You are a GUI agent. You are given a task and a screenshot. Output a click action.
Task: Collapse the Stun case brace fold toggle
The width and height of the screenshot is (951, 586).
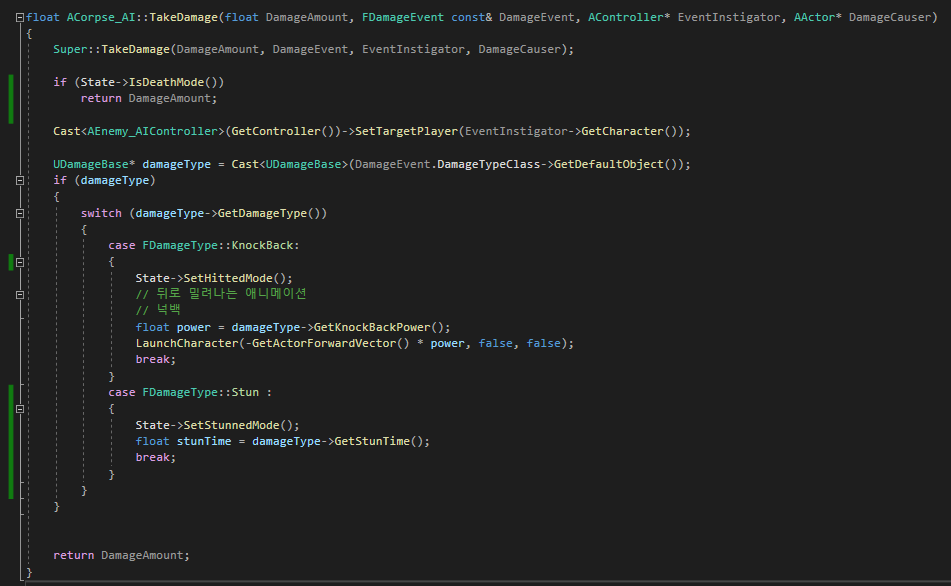(19, 409)
